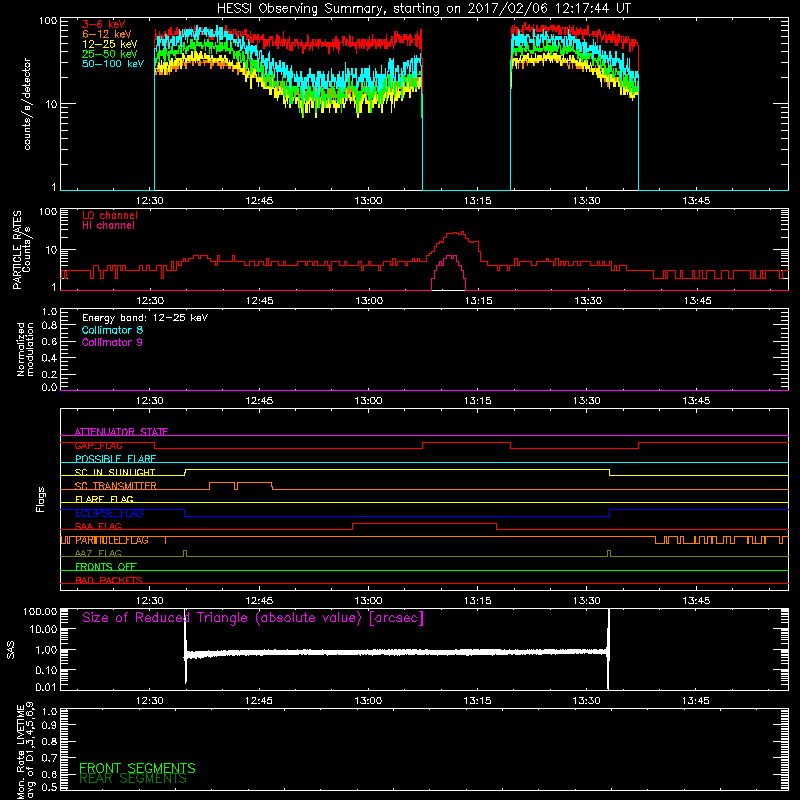The image size is (800, 800).
Task: Click the ATTENUATOR_STATE flag label
Action: (x=121, y=432)
